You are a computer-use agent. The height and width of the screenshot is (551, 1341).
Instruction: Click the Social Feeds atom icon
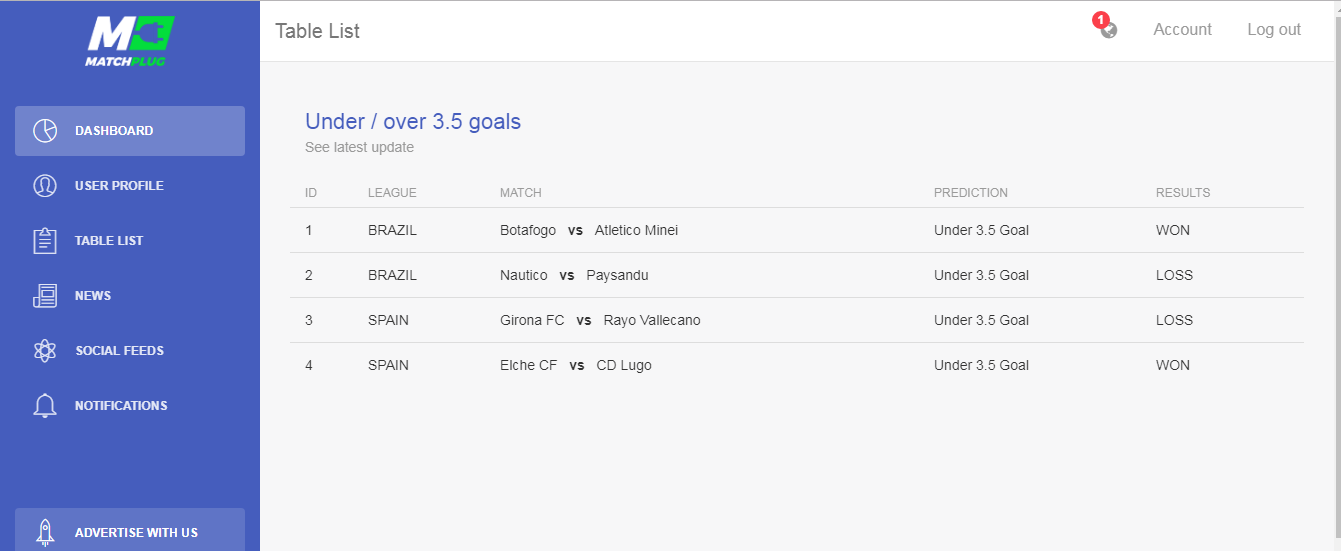[45, 351]
